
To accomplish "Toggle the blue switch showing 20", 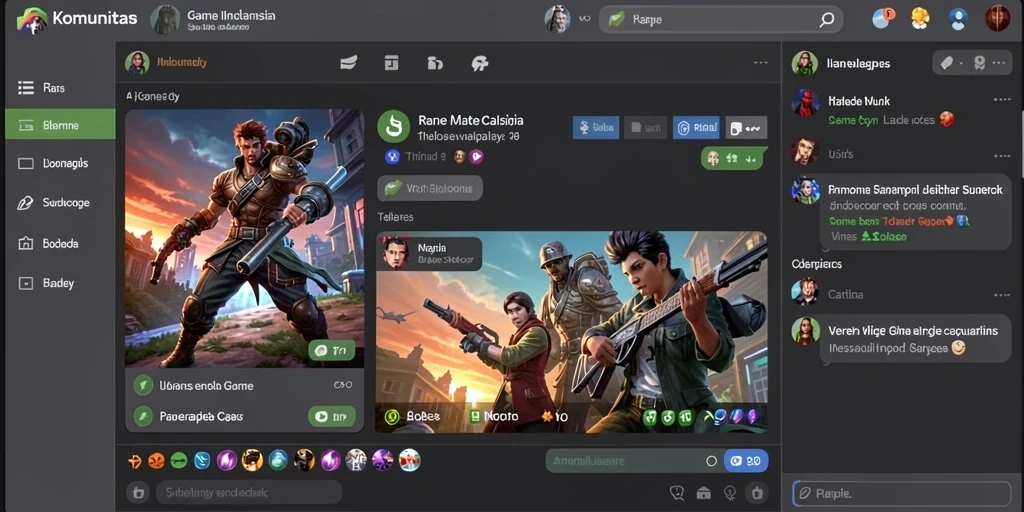I will (746, 461).
